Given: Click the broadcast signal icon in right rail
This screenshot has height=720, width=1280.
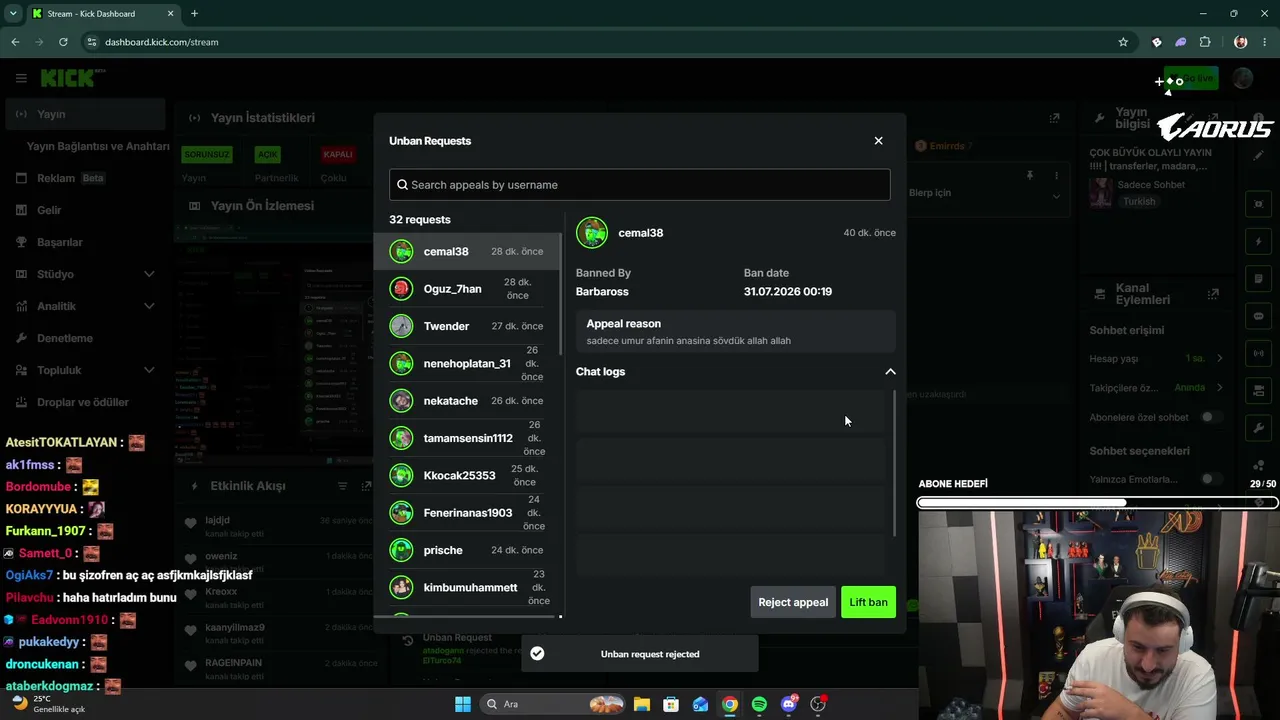Looking at the screenshot, I should (x=1259, y=353).
